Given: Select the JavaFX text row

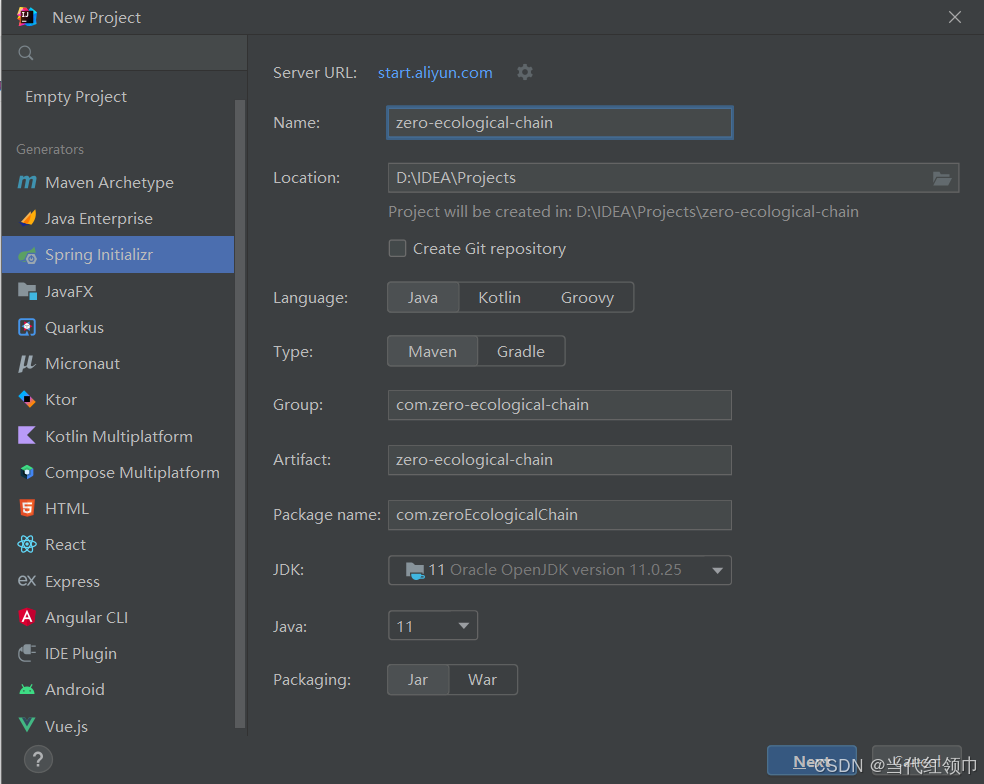Looking at the screenshot, I should (118, 291).
